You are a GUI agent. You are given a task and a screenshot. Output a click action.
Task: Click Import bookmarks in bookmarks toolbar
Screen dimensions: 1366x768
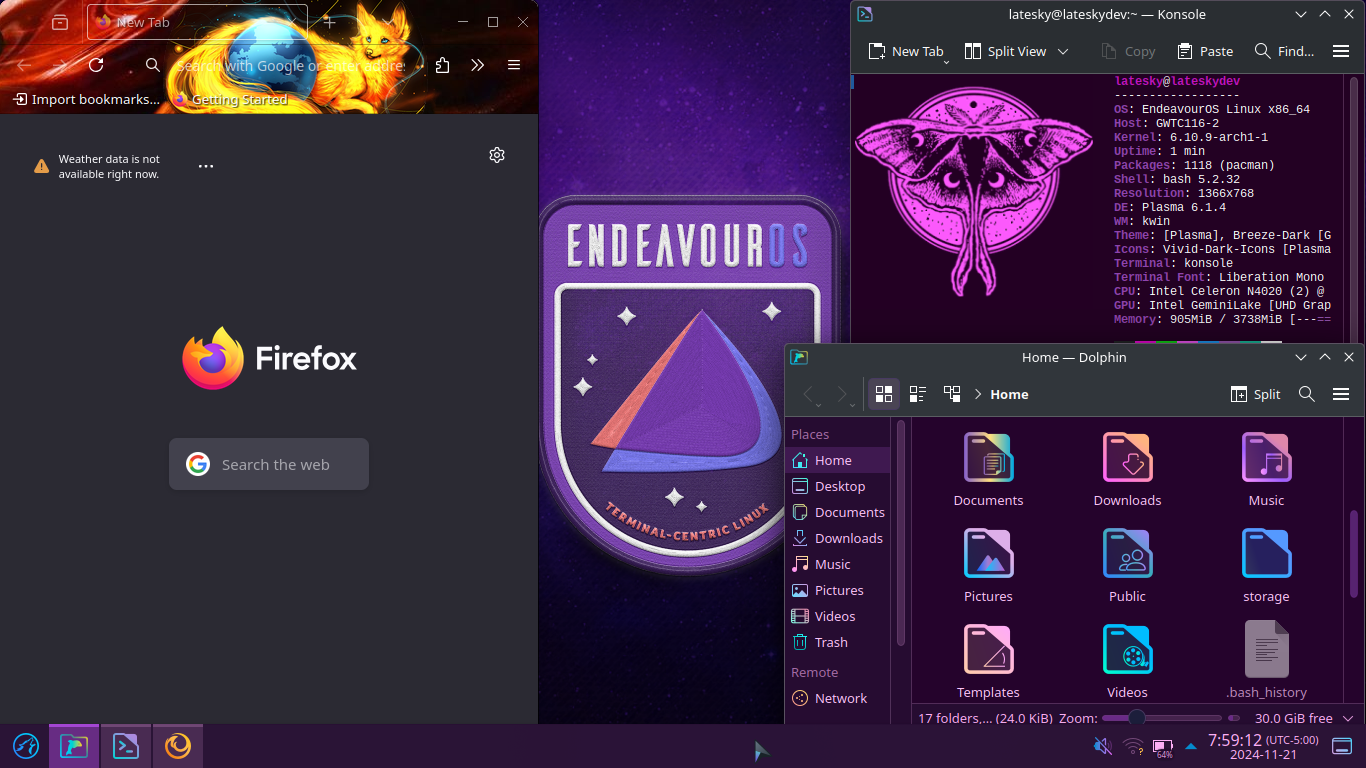[86, 99]
